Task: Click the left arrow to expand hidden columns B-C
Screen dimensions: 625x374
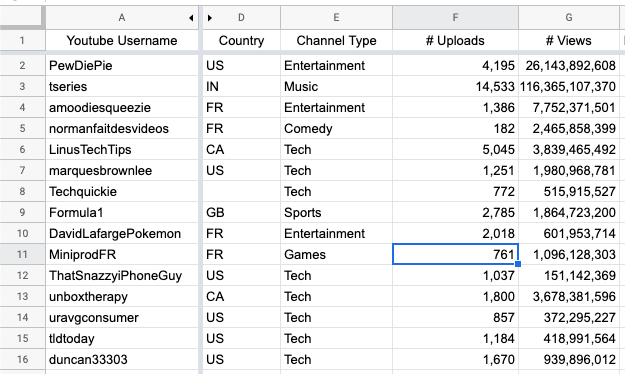Action: pos(191,18)
